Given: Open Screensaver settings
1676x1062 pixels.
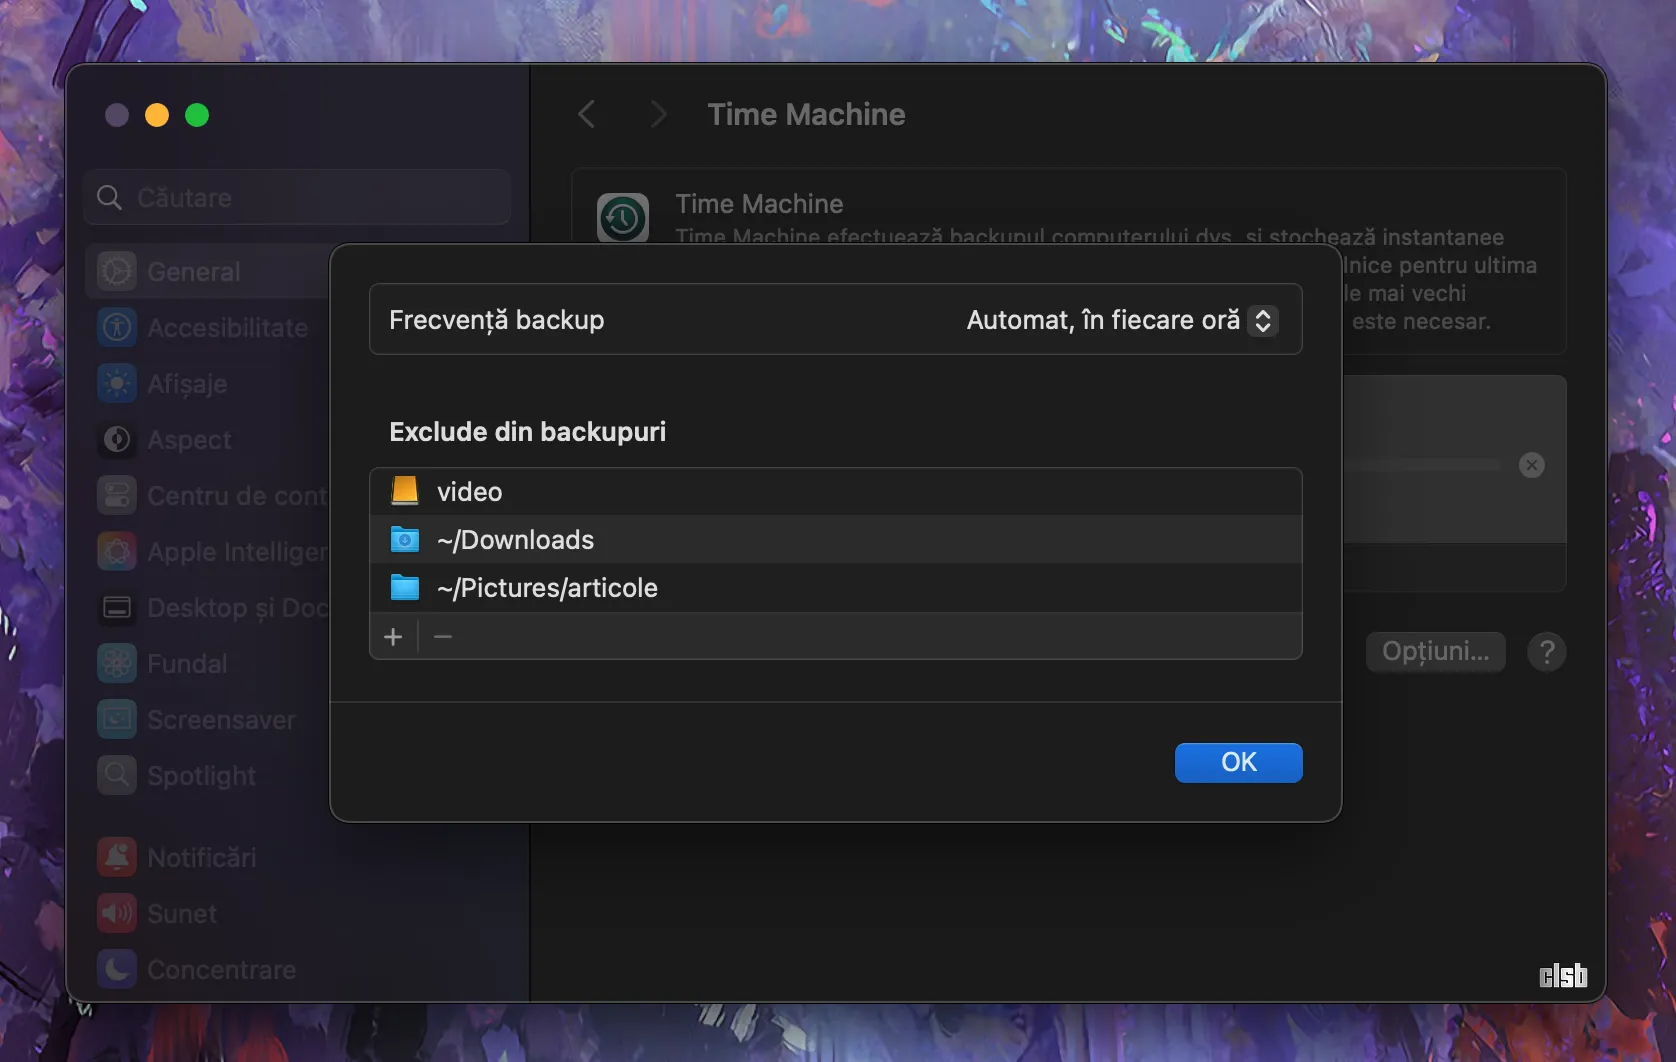Looking at the screenshot, I should tap(208, 719).
